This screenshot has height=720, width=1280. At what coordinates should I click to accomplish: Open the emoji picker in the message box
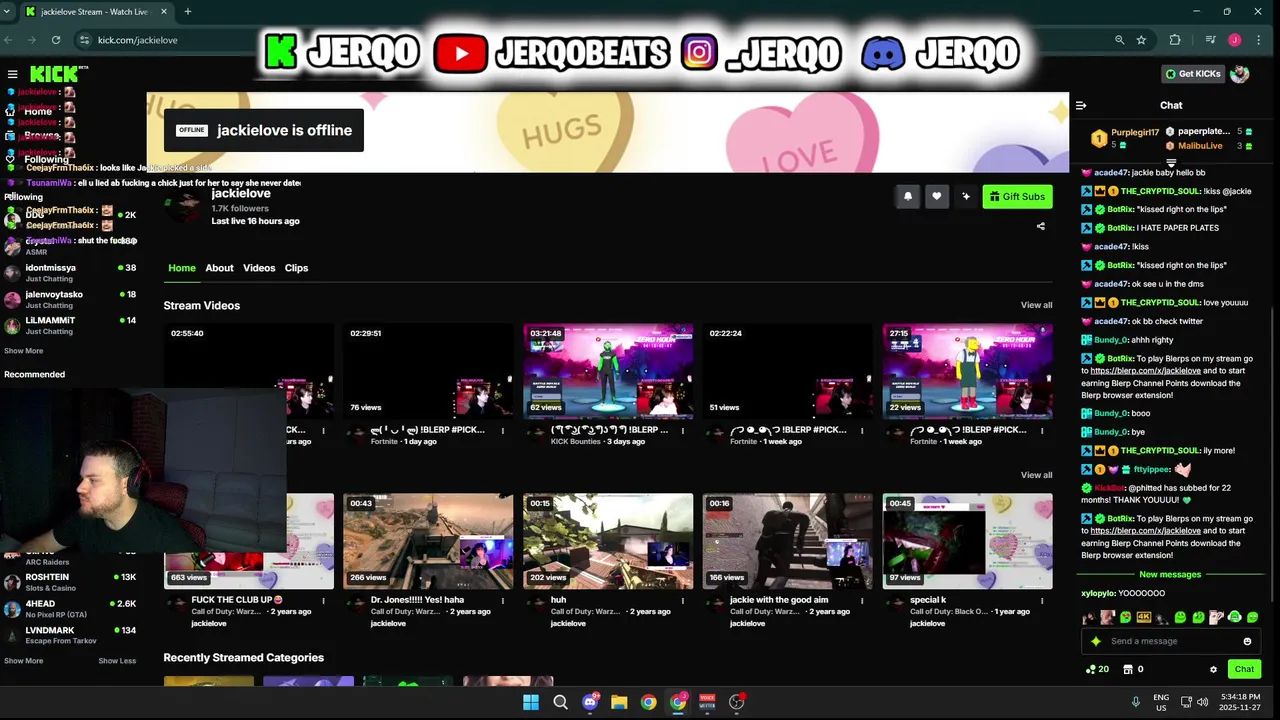pos(1247,641)
